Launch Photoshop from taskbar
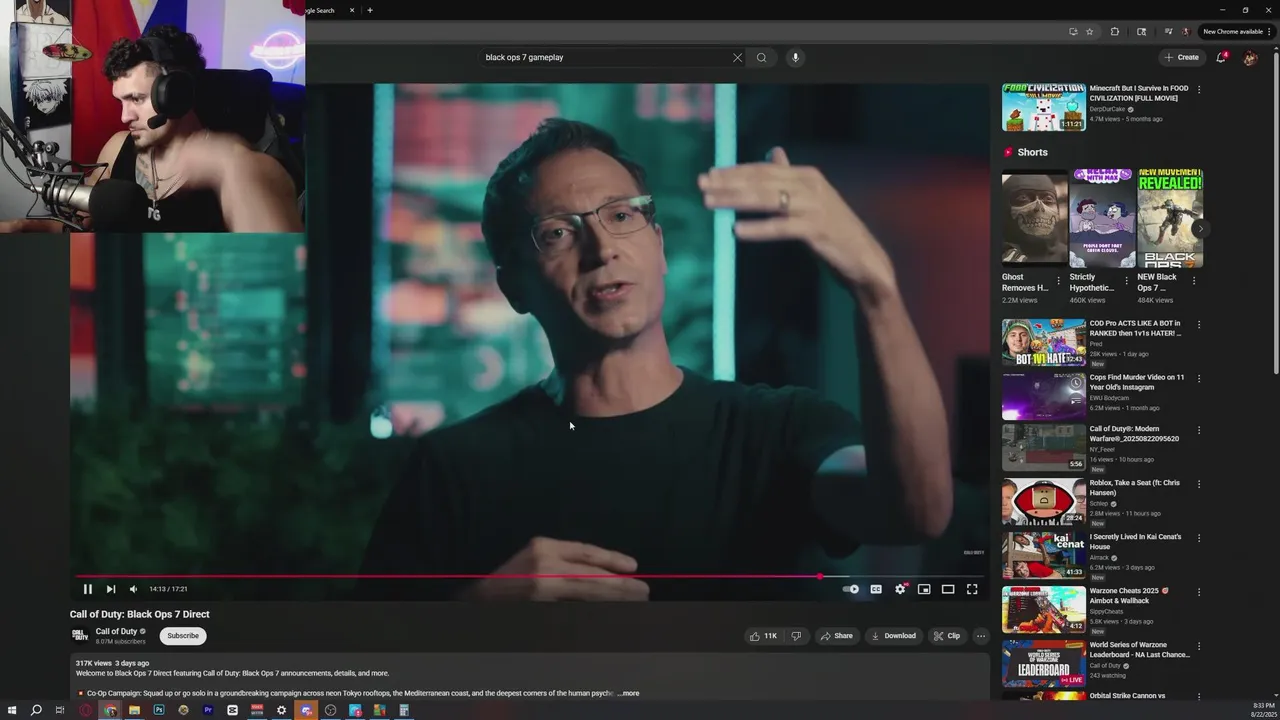Viewport: 1280px width, 720px height. pyautogui.click(x=159, y=710)
